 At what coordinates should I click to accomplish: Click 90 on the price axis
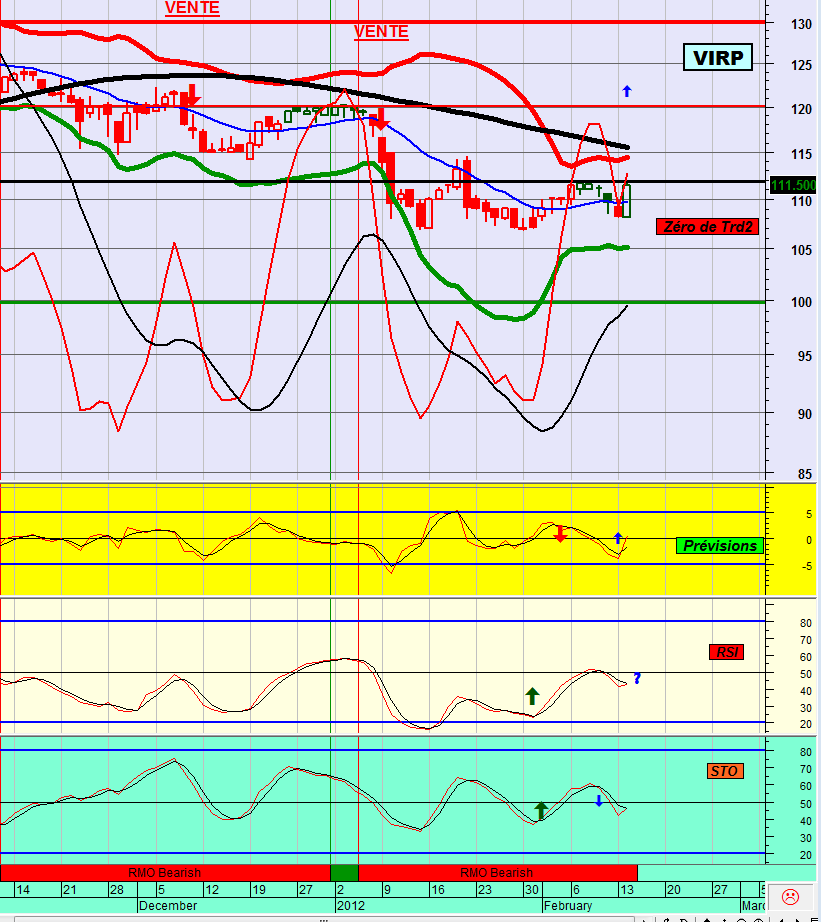click(x=805, y=414)
